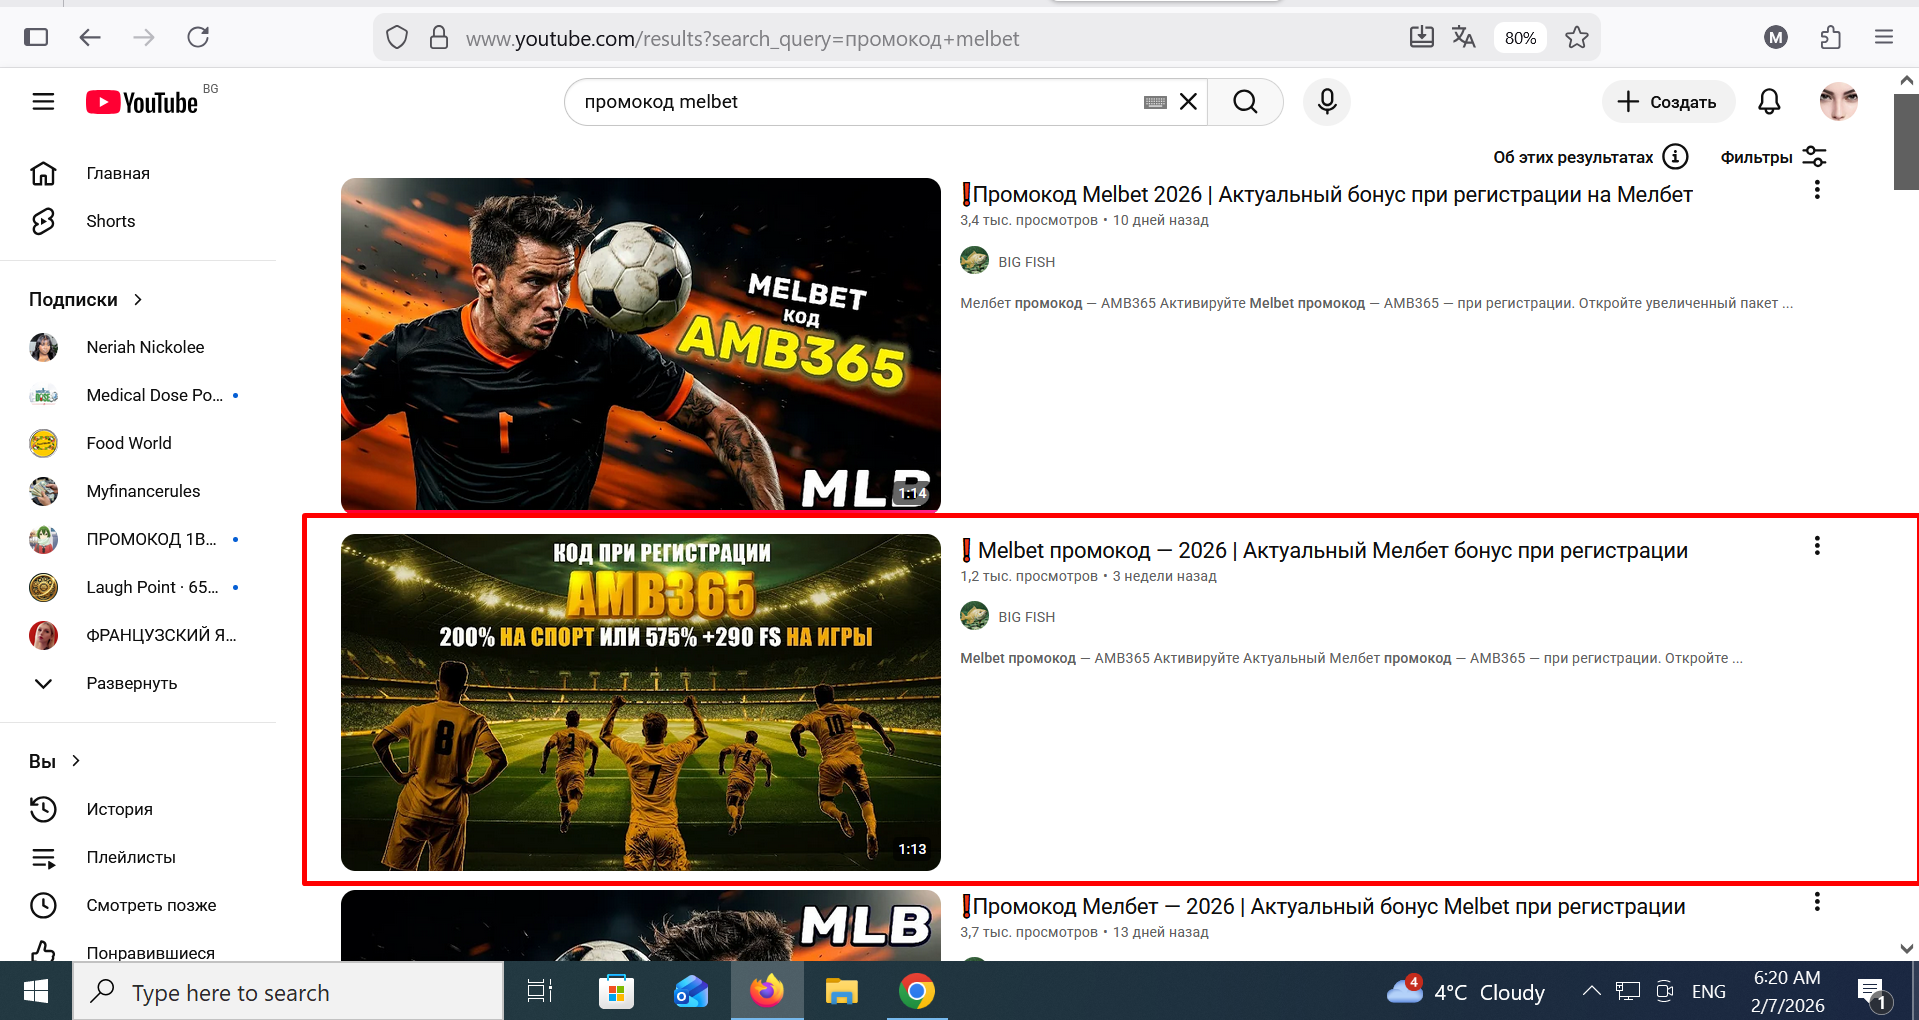Screen dimensions: 1919x1020
Task: Open the Firefox sidebar panel icon
Action: (36, 37)
